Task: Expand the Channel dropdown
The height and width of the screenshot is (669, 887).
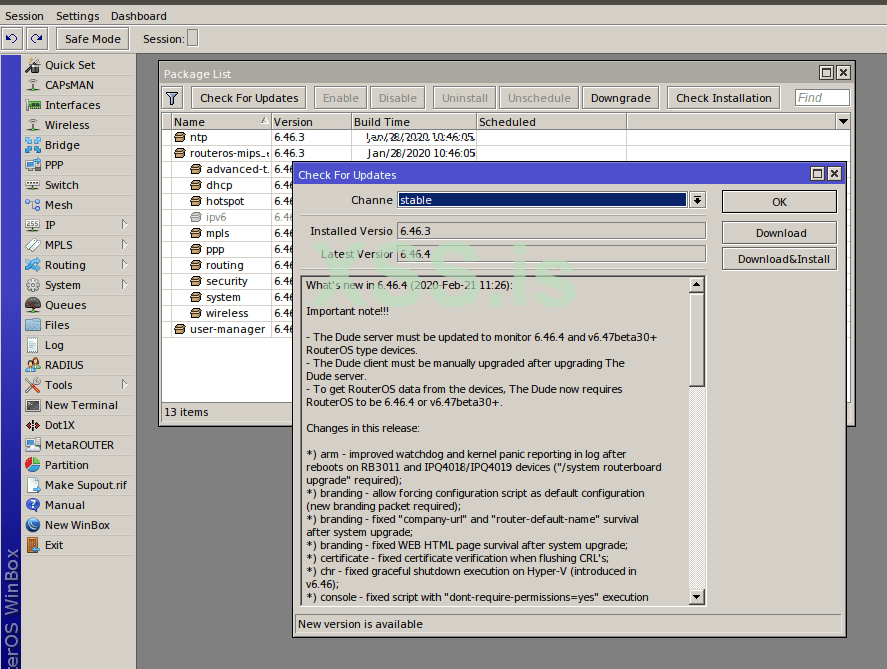Action: click(x=697, y=200)
